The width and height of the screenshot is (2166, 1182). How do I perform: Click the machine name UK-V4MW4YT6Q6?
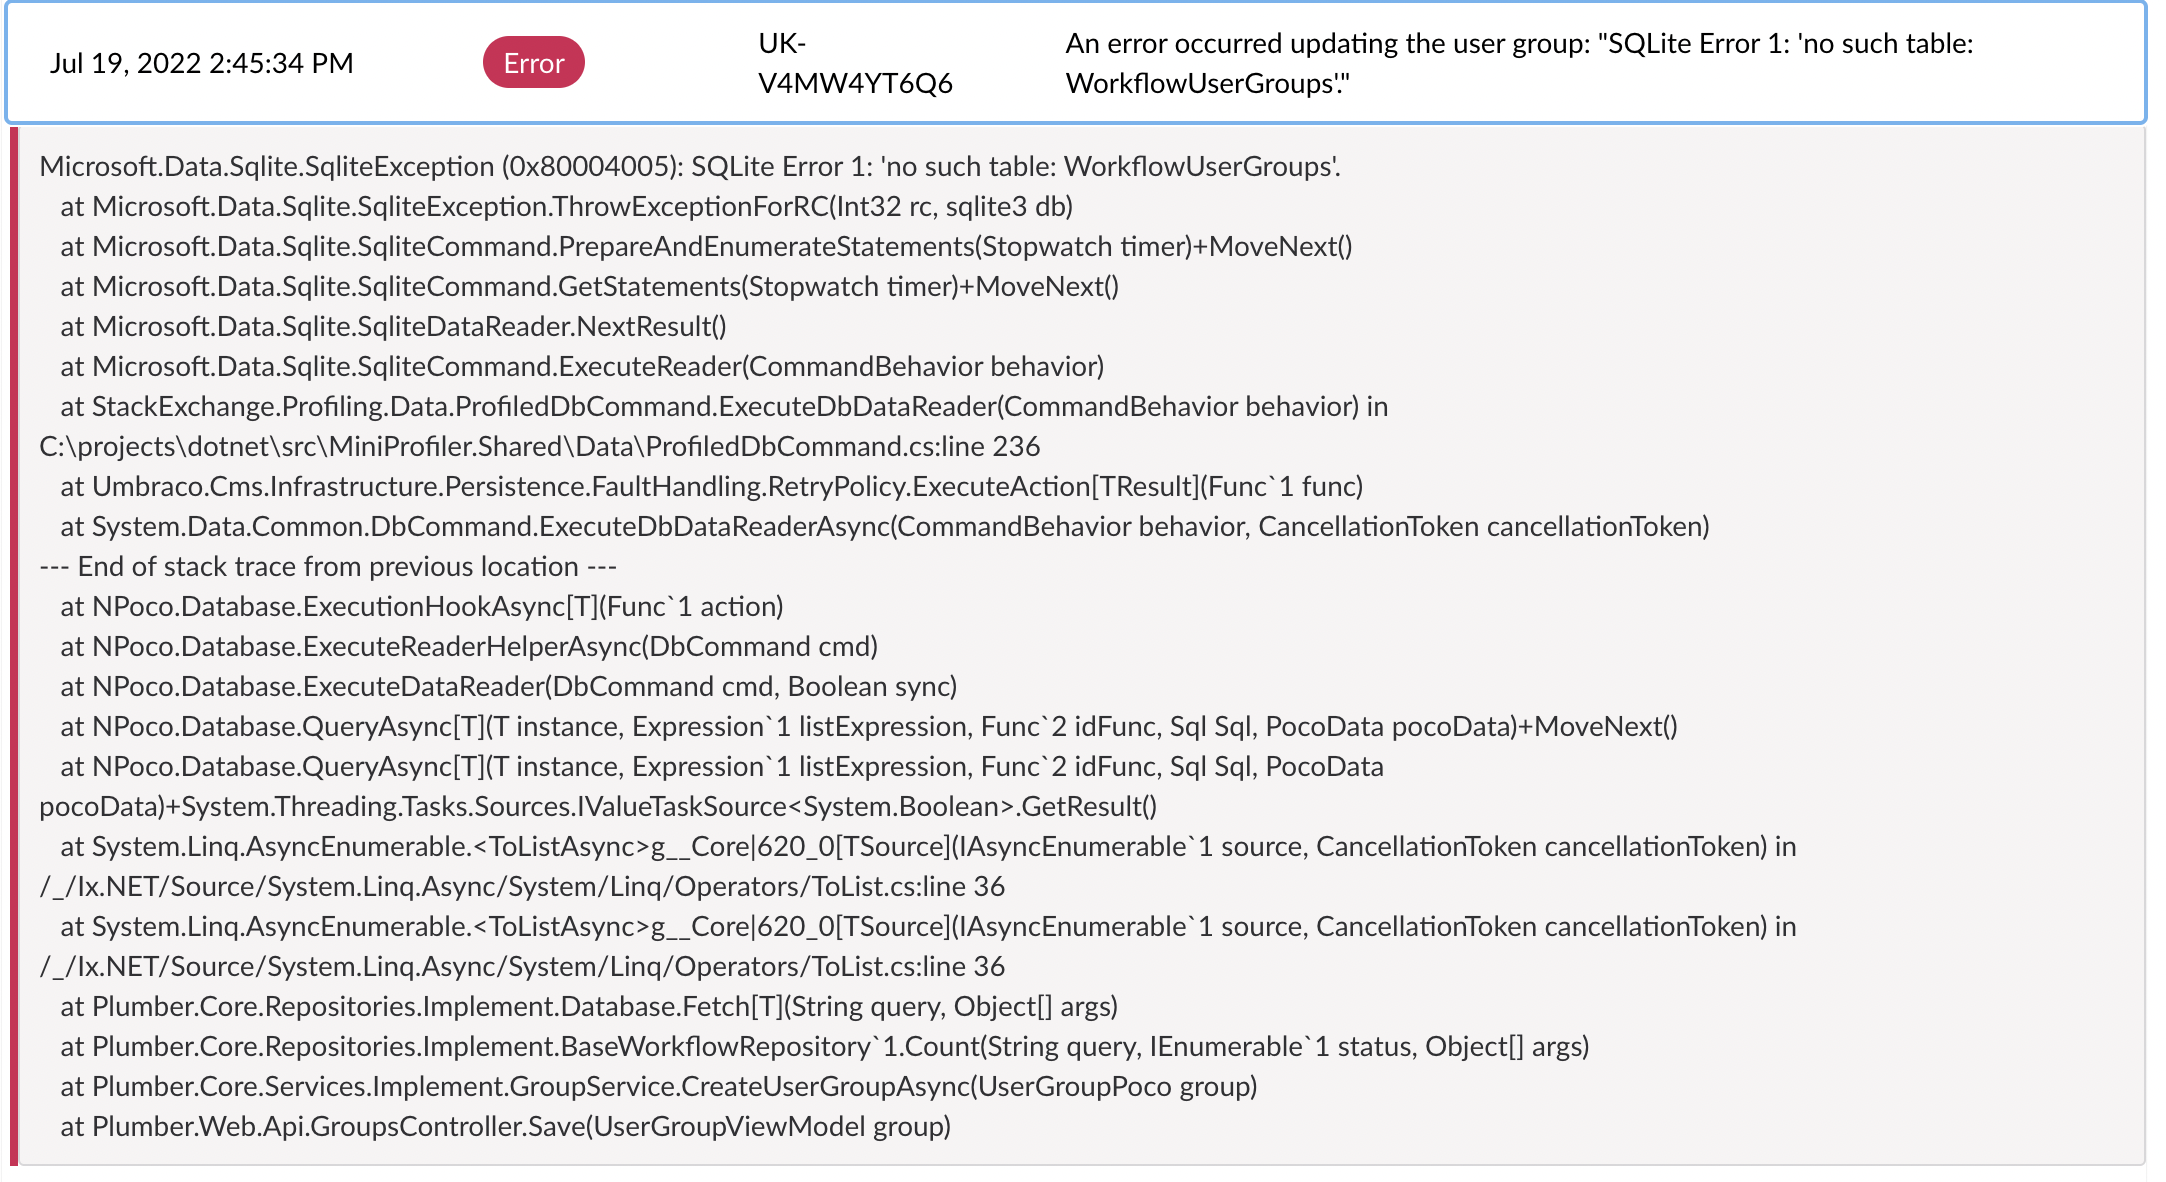(855, 63)
